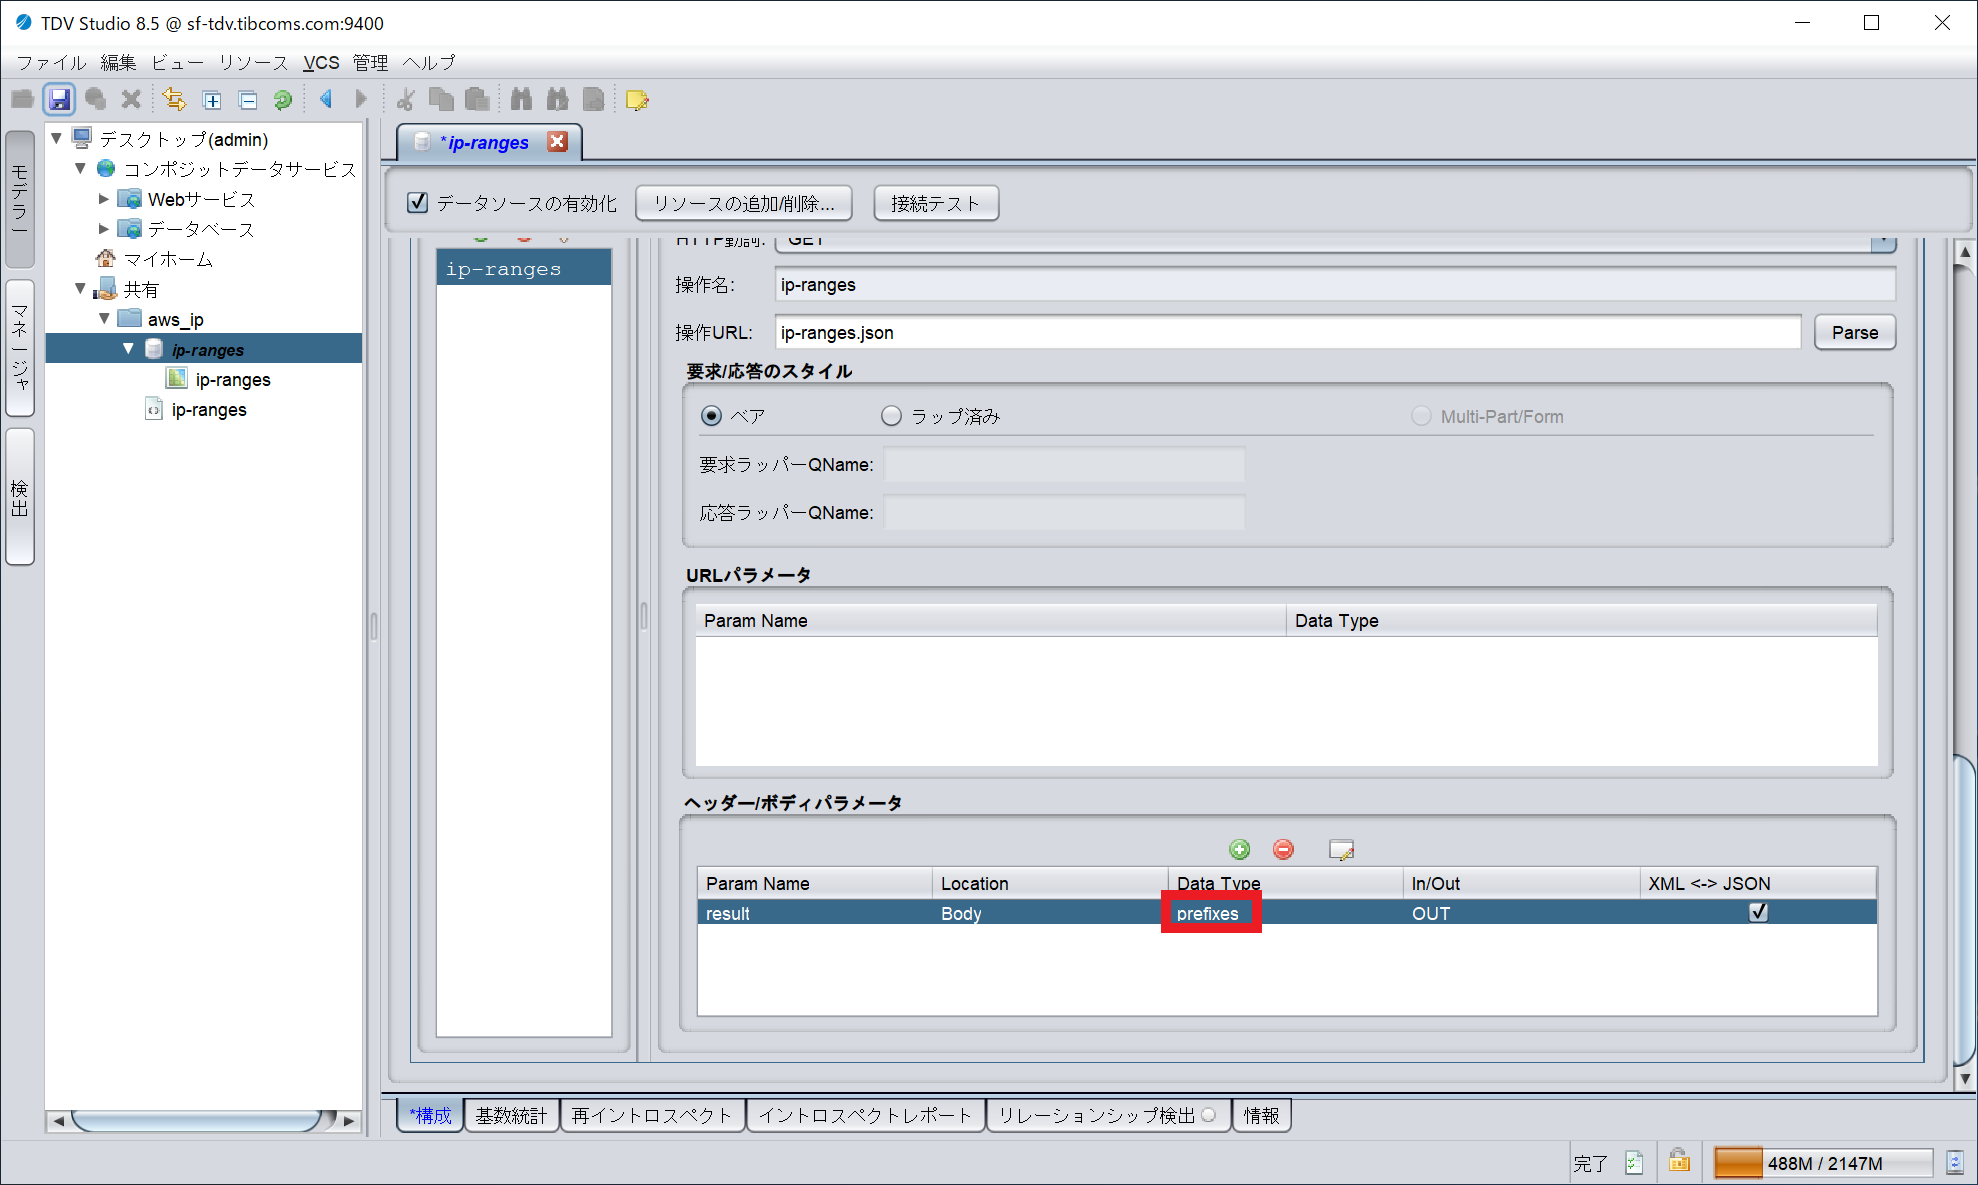Click the green refresh toolbar icon
Screen dimensions: 1978x1185
click(283, 100)
